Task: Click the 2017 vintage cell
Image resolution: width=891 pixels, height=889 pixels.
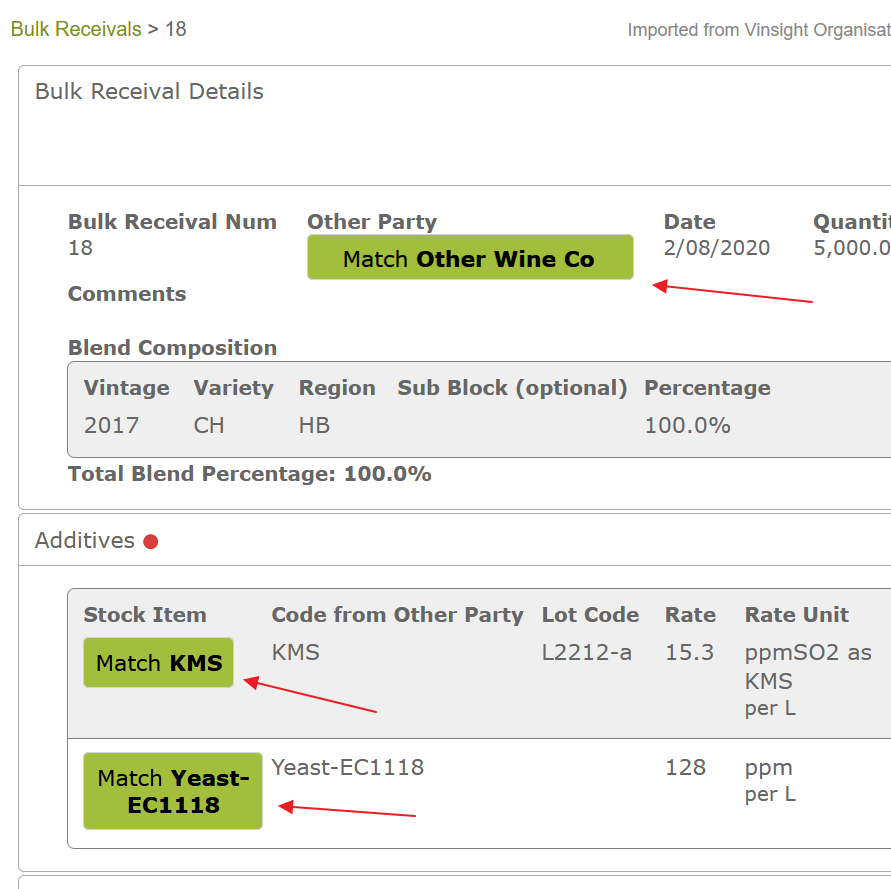Action: [111, 425]
